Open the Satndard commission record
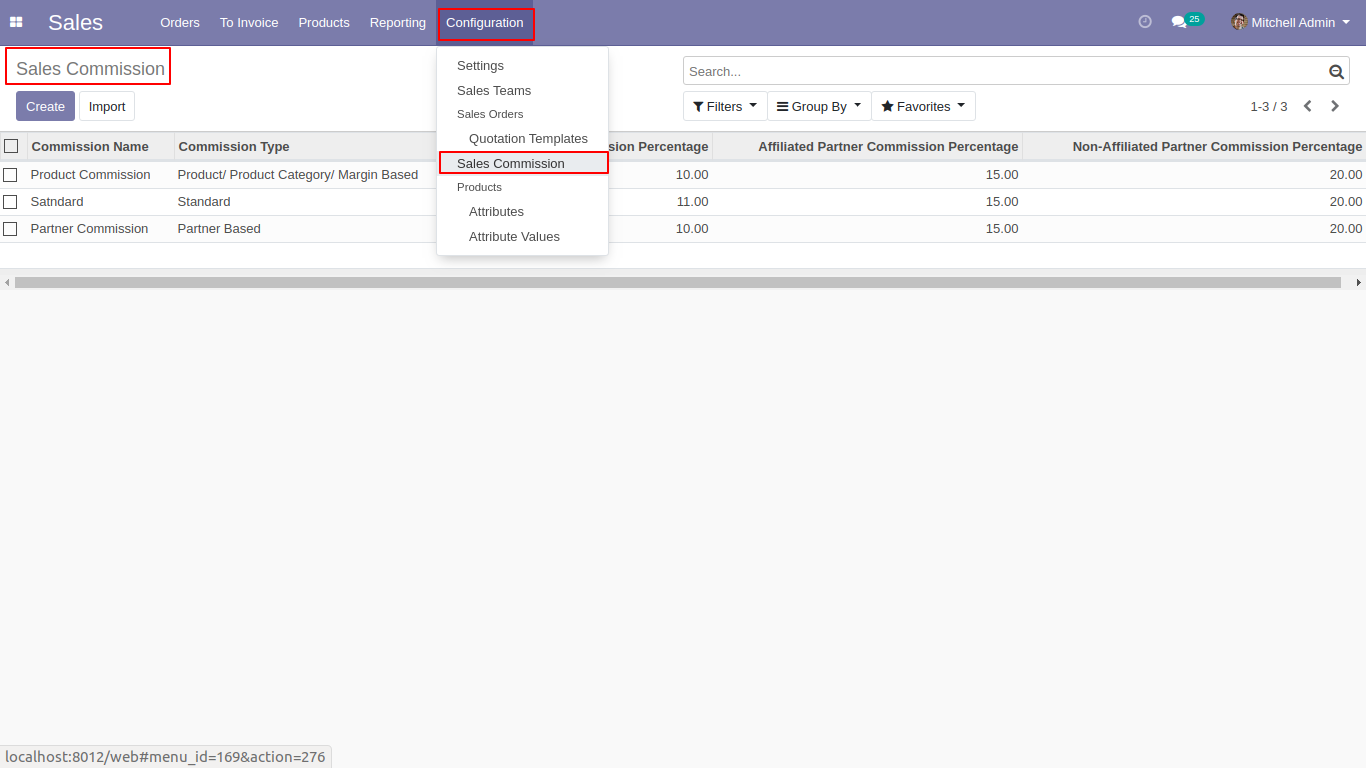This screenshot has height=768, width=1366. pos(57,202)
